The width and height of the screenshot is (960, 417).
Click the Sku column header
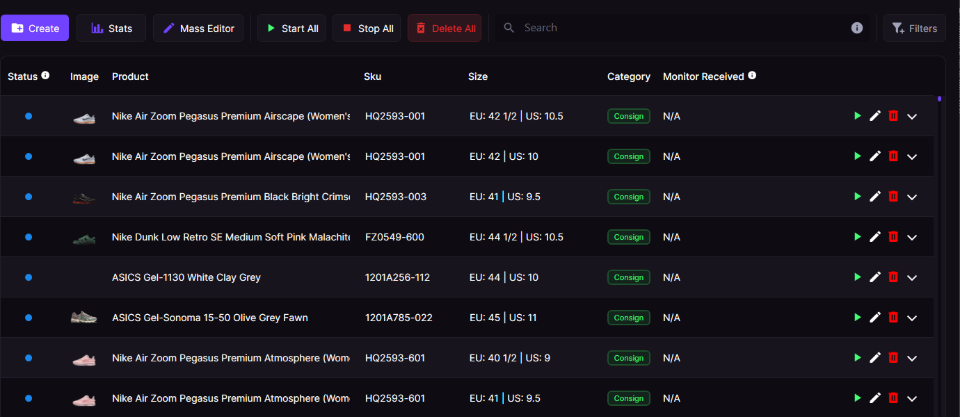point(372,77)
